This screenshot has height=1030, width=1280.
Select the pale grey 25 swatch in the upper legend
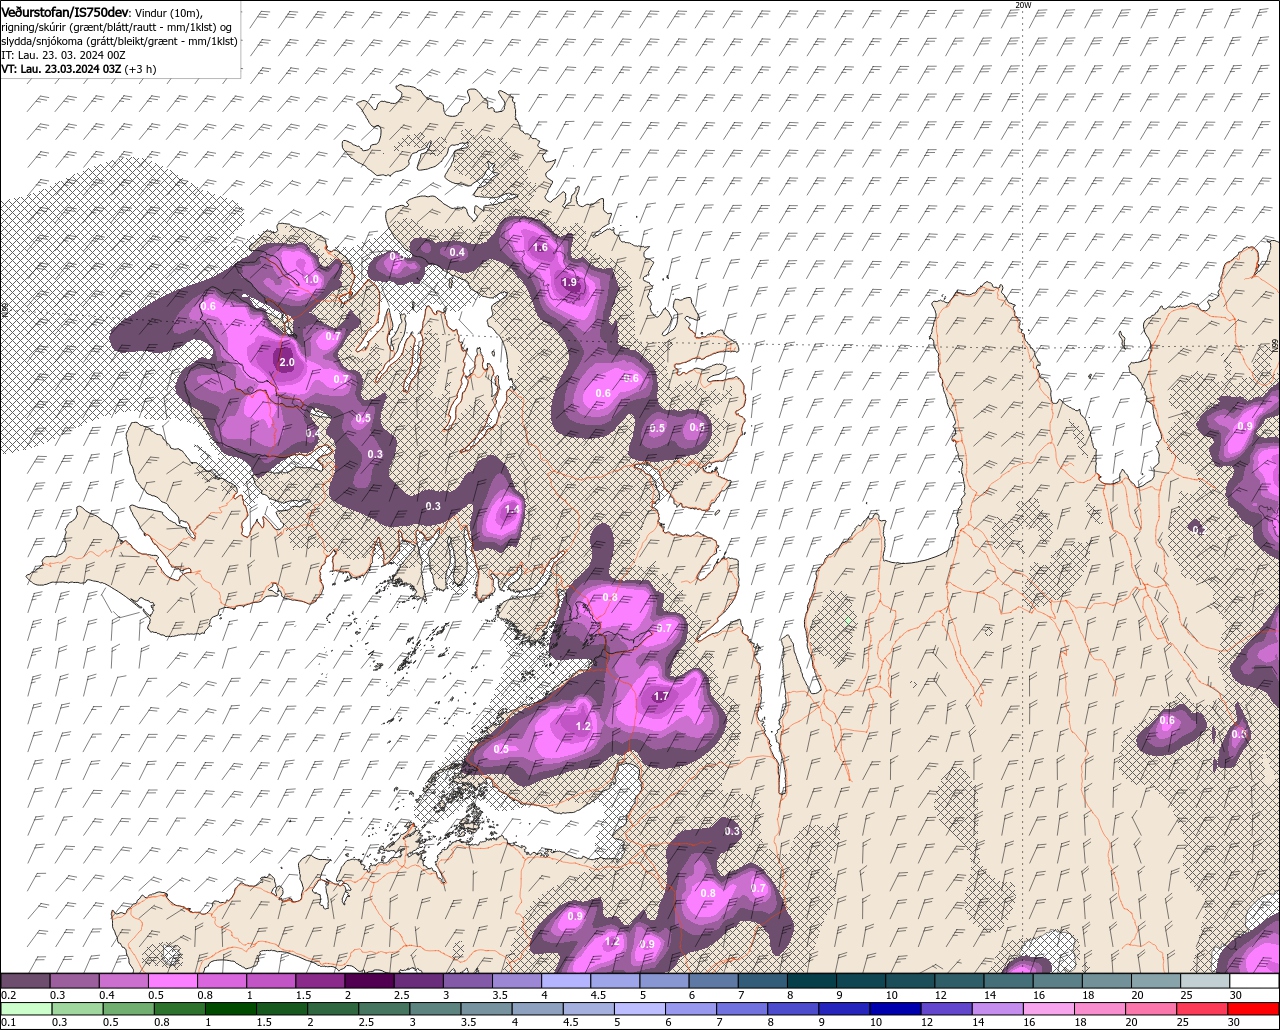pos(1206,981)
